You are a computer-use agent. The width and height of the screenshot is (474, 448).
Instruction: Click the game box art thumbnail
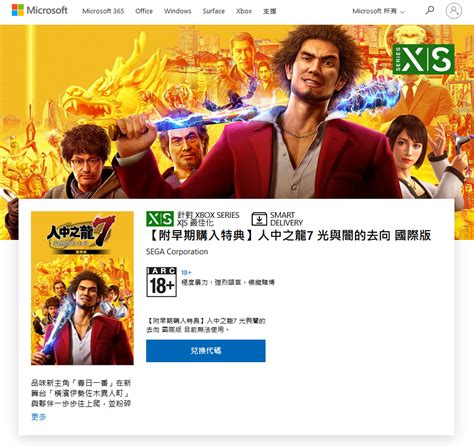pos(82,288)
